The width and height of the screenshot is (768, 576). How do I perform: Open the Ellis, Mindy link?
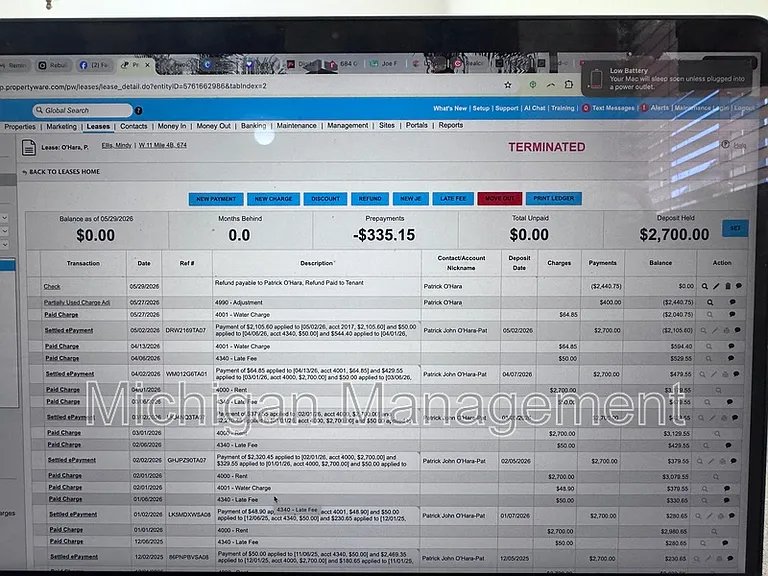117,145
